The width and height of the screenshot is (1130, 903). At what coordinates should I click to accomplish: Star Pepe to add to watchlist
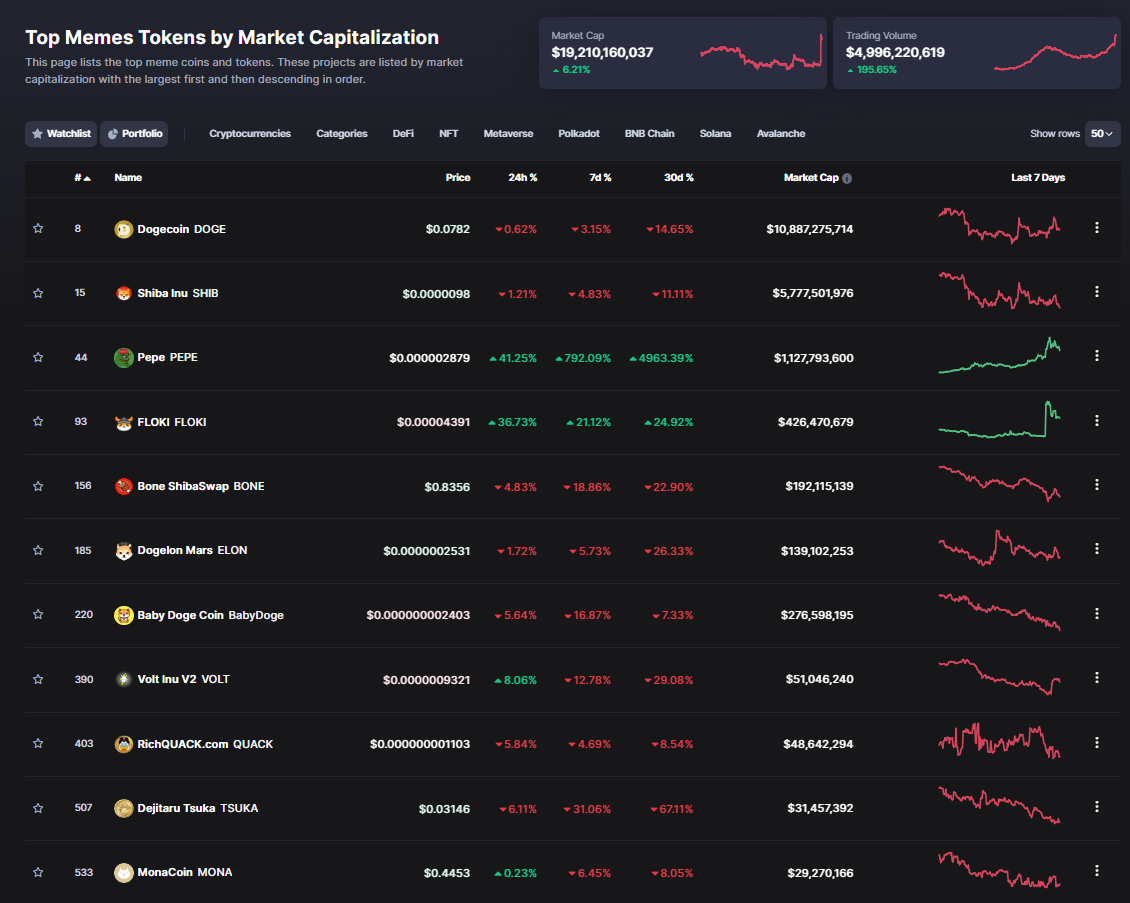click(38, 357)
